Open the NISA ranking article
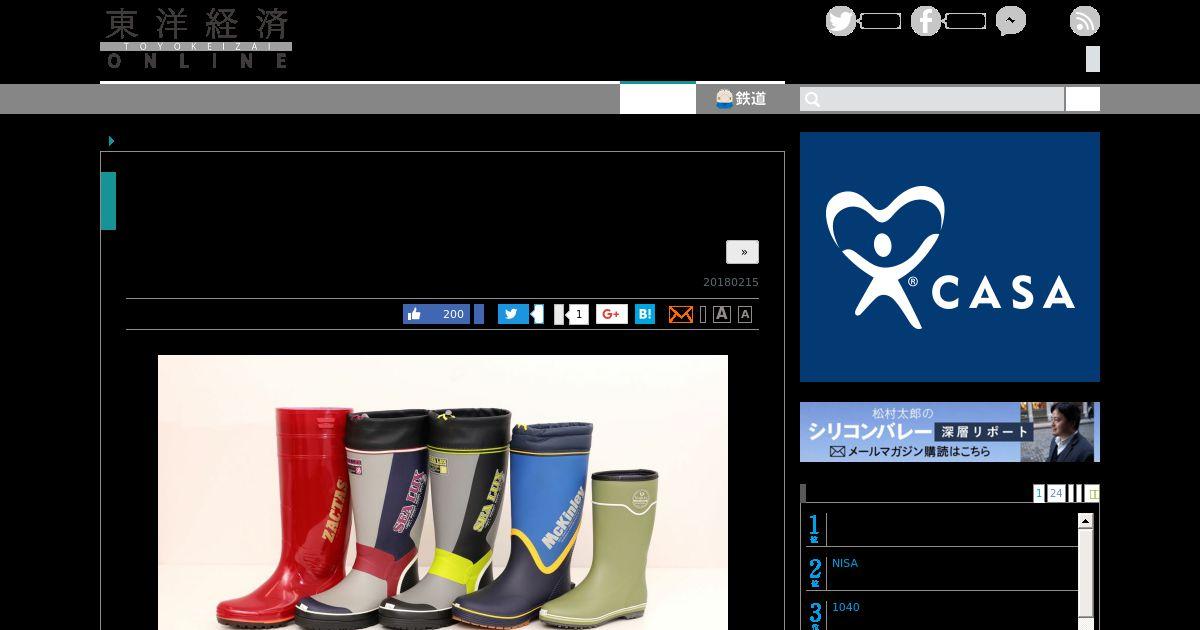Image resolution: width=1200 pixels, height=630 pixels. [x=845, y=563]
